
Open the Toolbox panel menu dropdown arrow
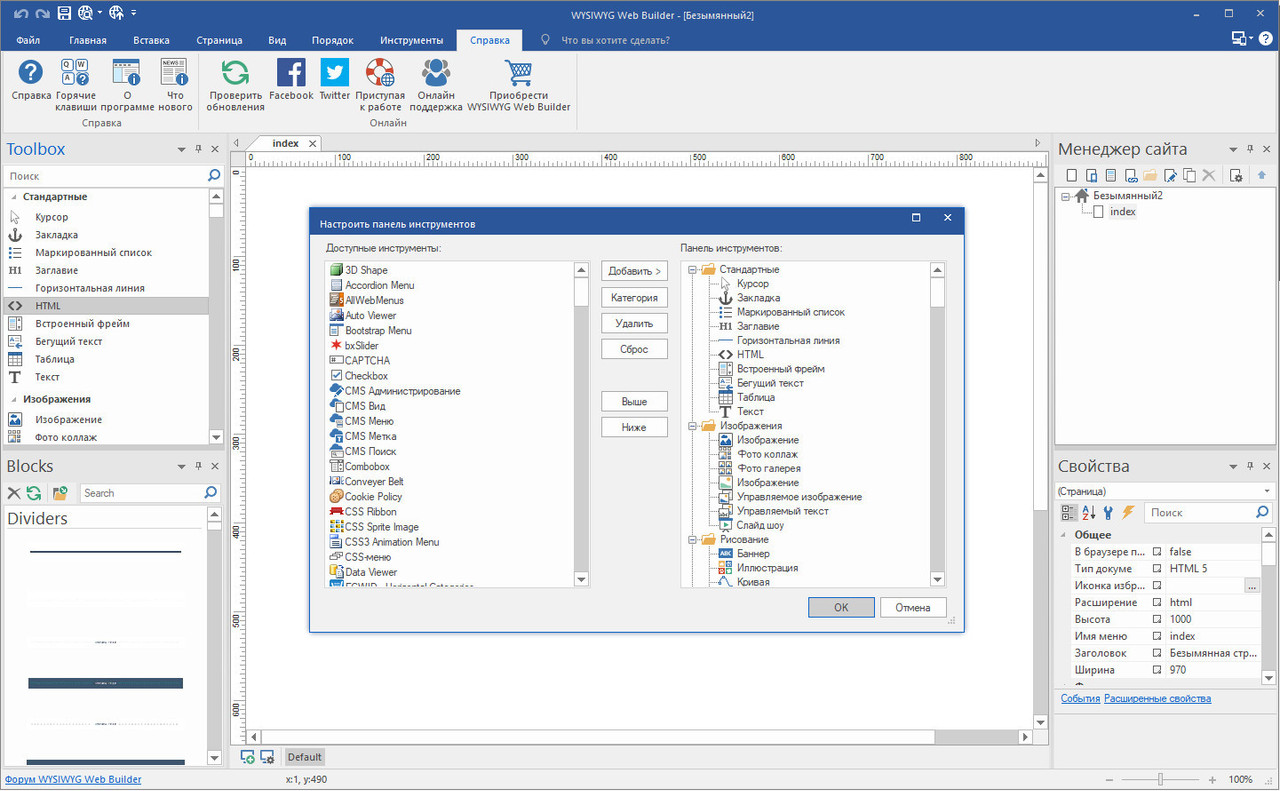[x=181, y=149]
